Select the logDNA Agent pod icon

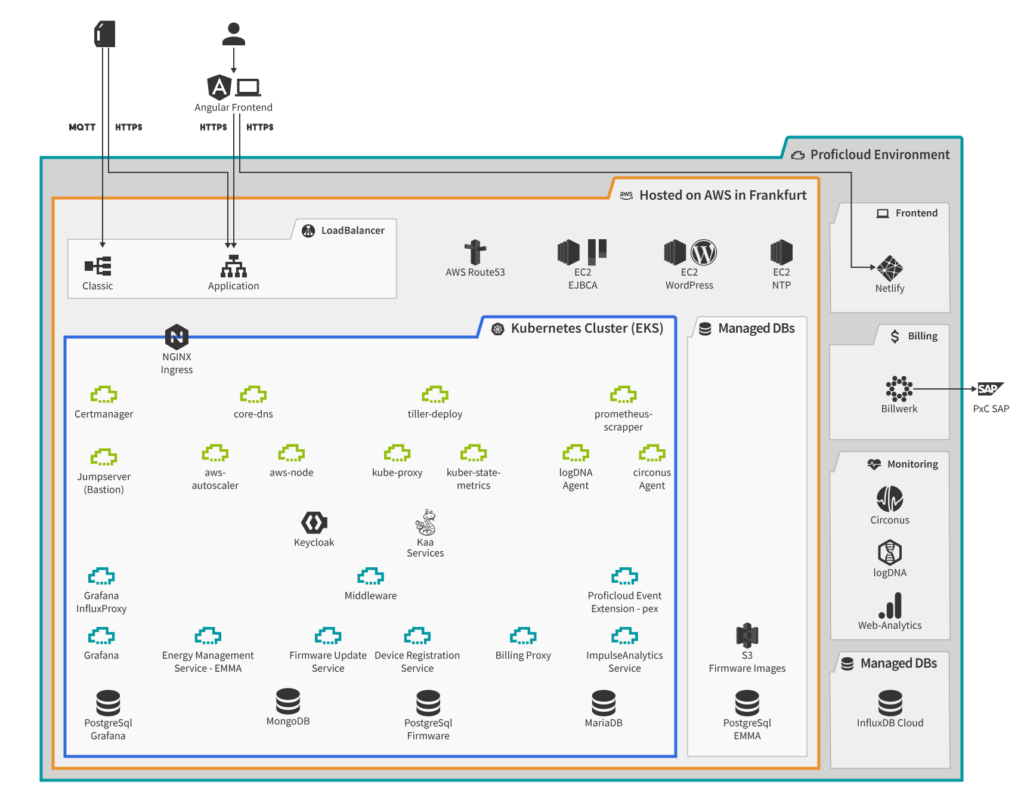point(575,453)
